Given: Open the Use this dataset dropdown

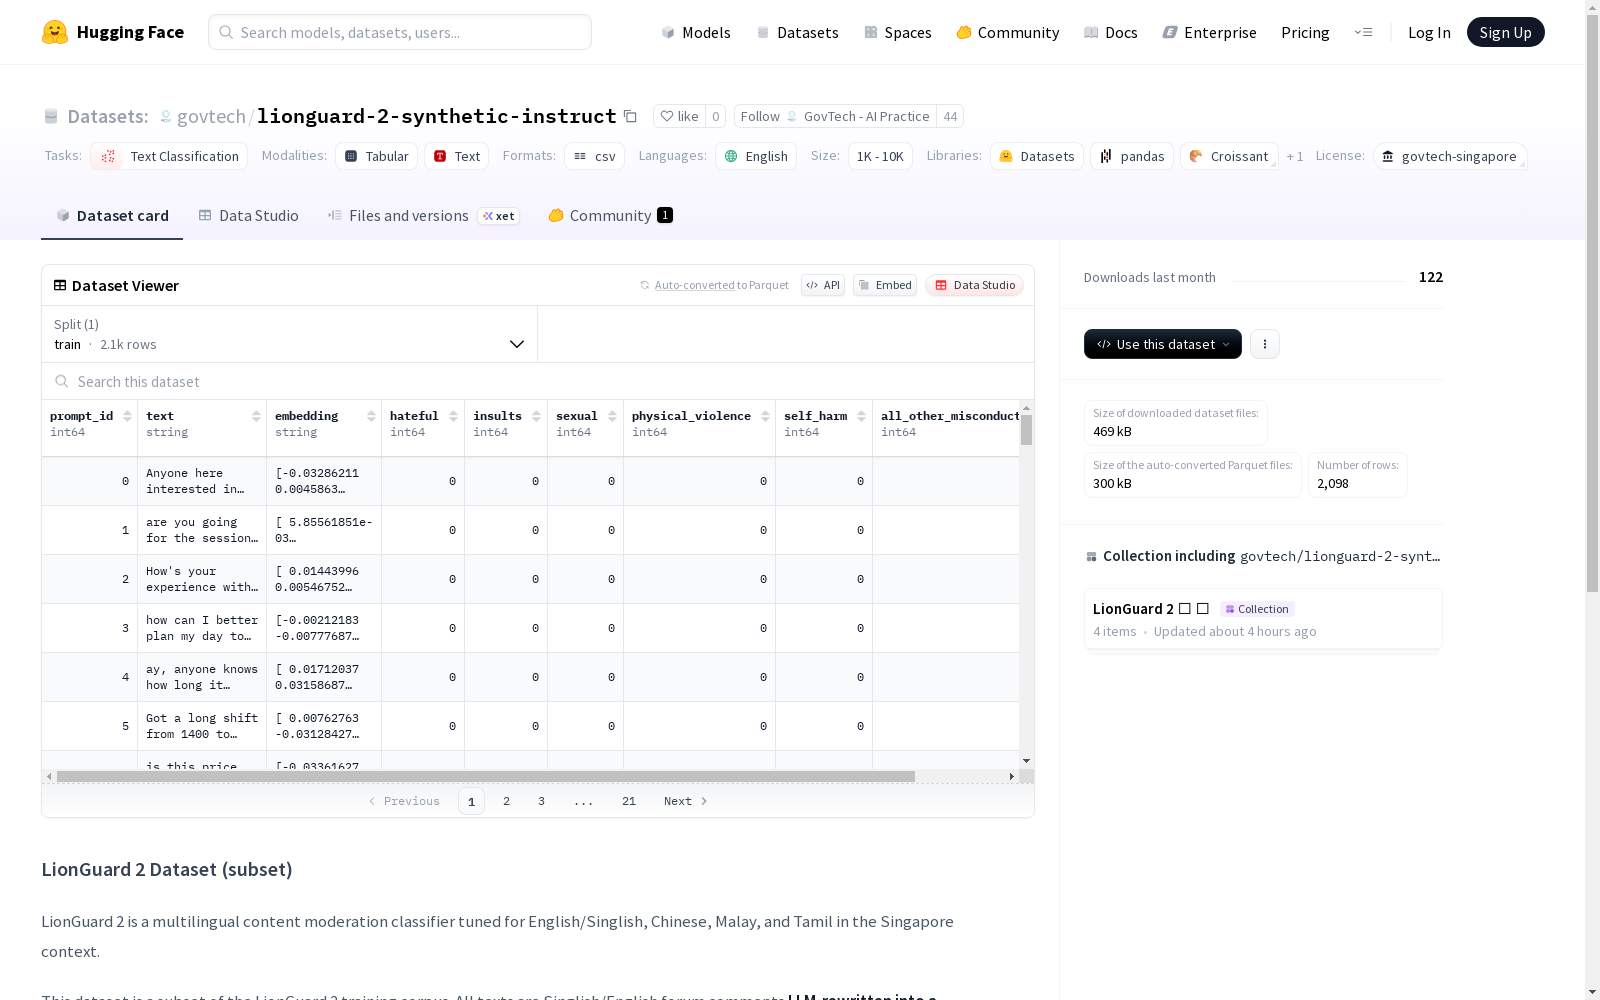Looking at the screenshot, I should 1163,344.
